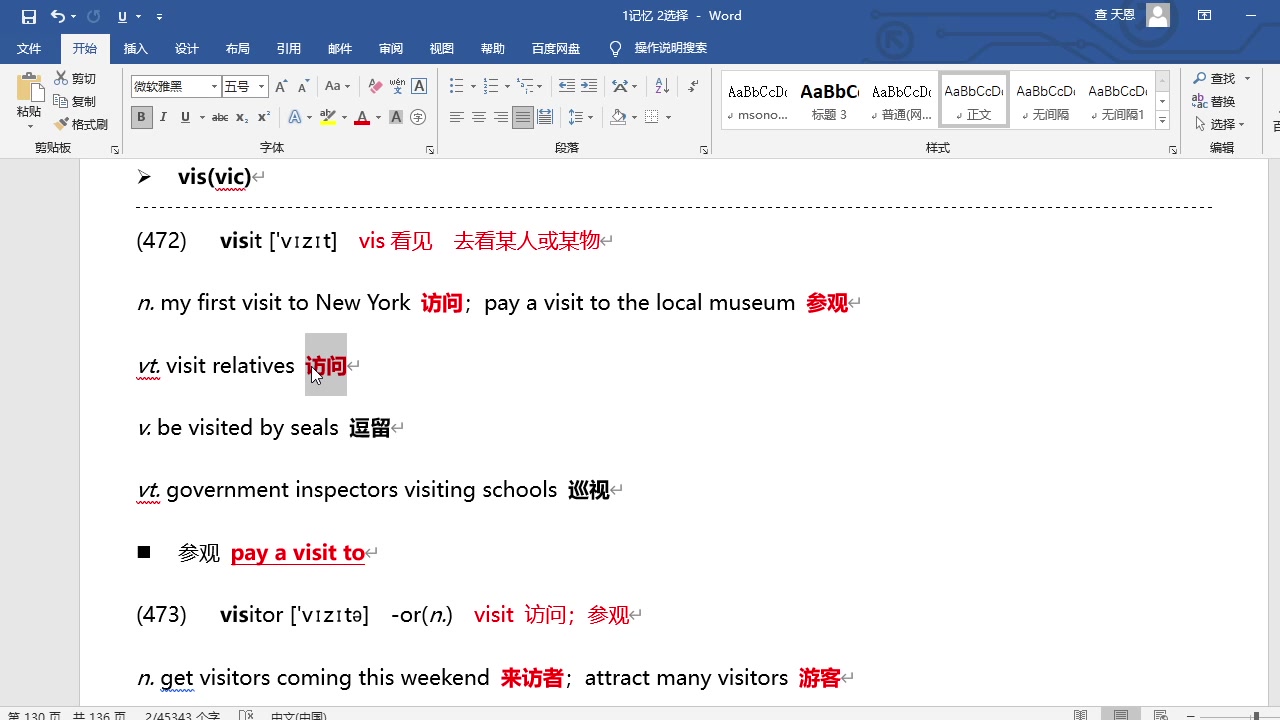Switch to the References (引用) tab
The height and width of the screenshot is (720, 1280).
(x=289, y=49)
